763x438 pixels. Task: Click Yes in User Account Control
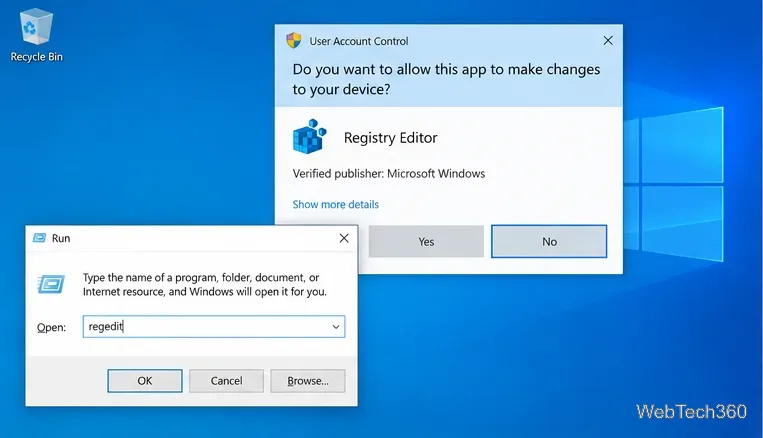coord(426,241)
